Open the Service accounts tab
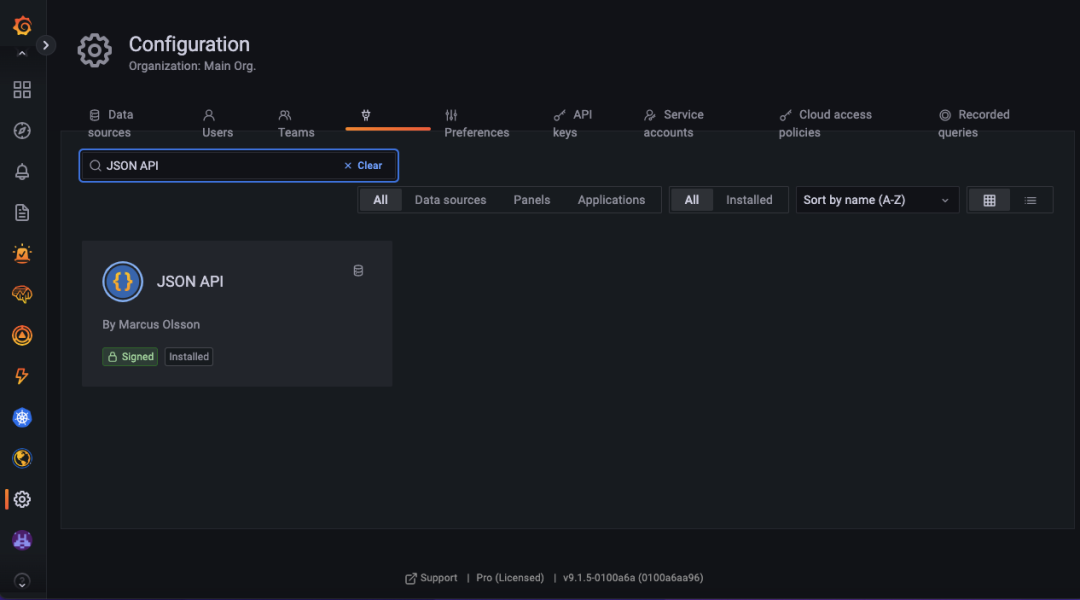 click(673, 124)
